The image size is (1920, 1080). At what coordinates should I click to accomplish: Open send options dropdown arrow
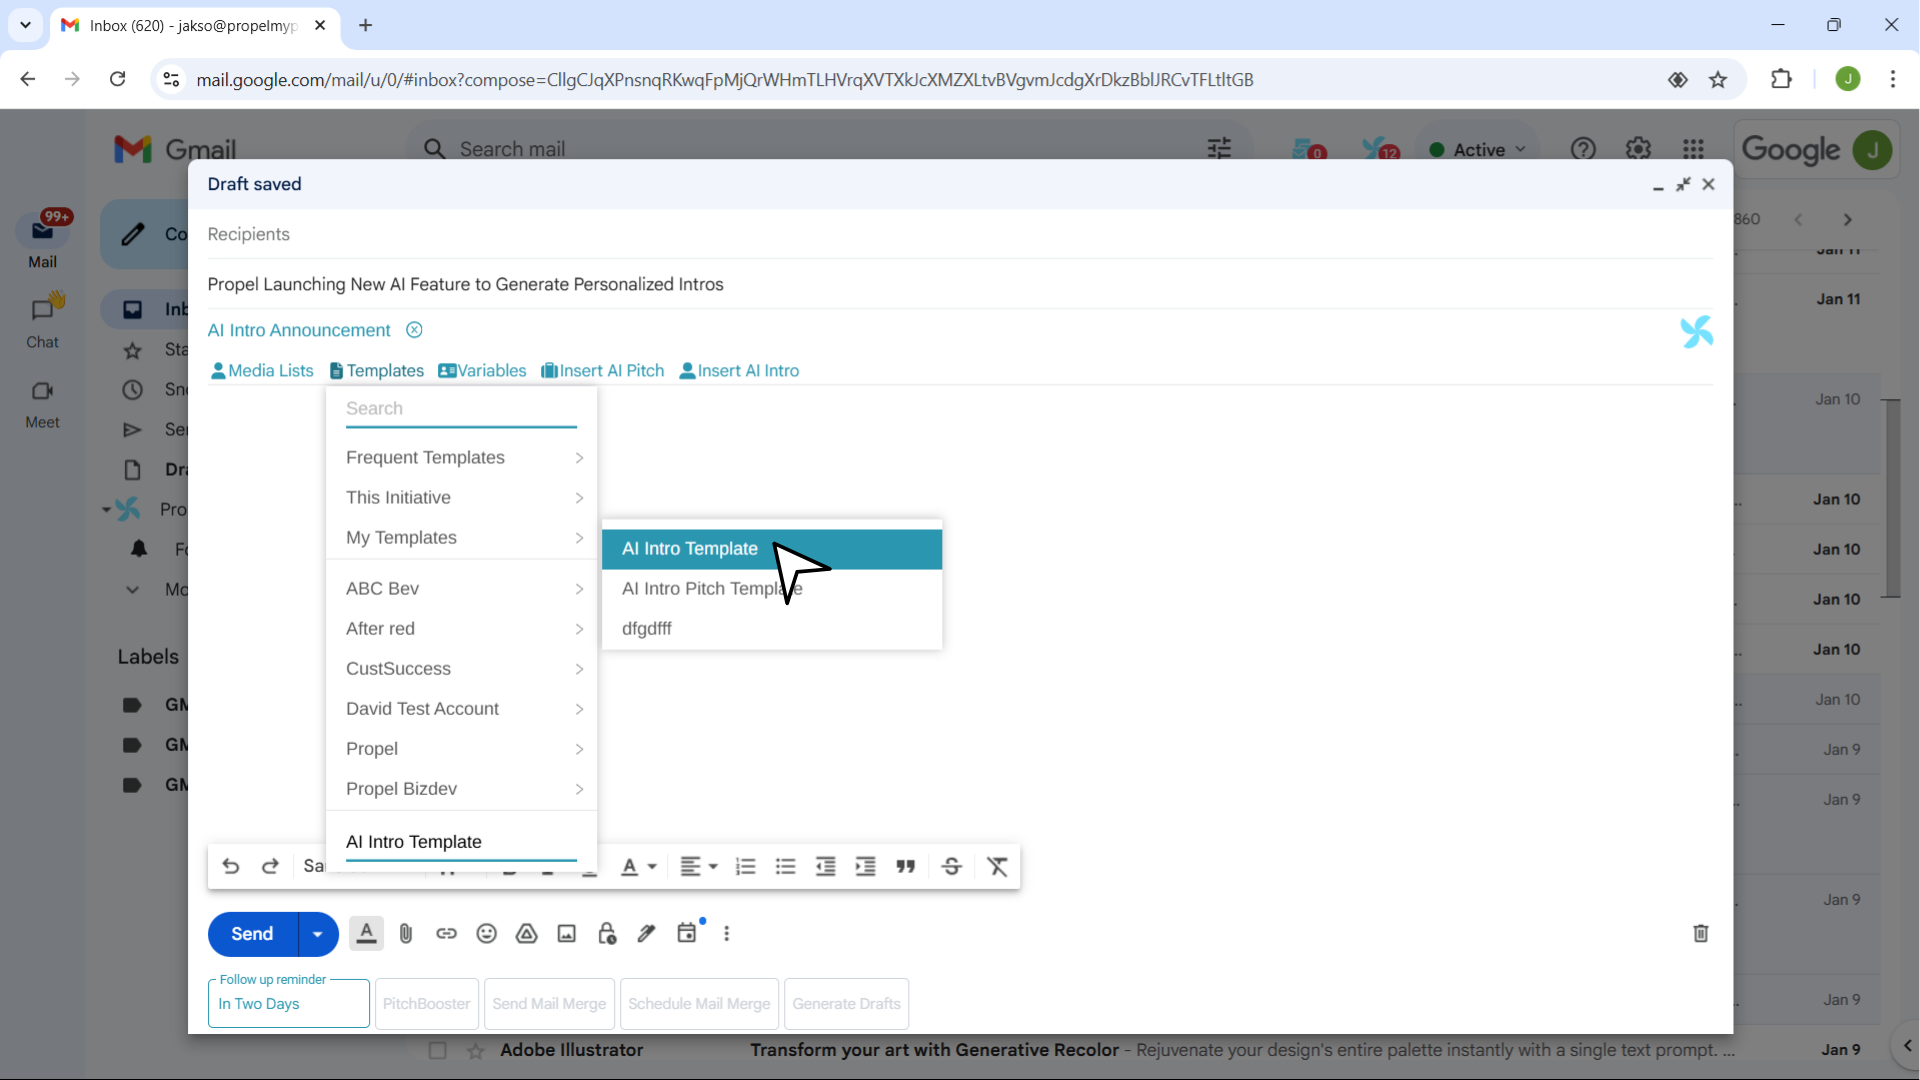point(318,934)
